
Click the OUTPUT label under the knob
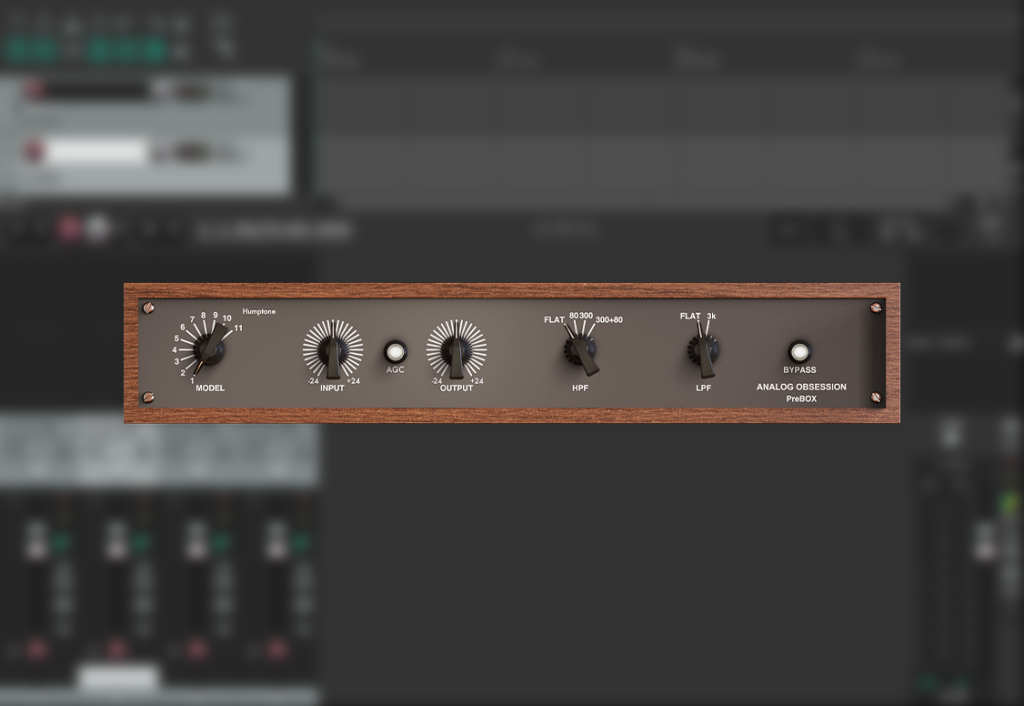pyautogui.click(x=456, y=388)
